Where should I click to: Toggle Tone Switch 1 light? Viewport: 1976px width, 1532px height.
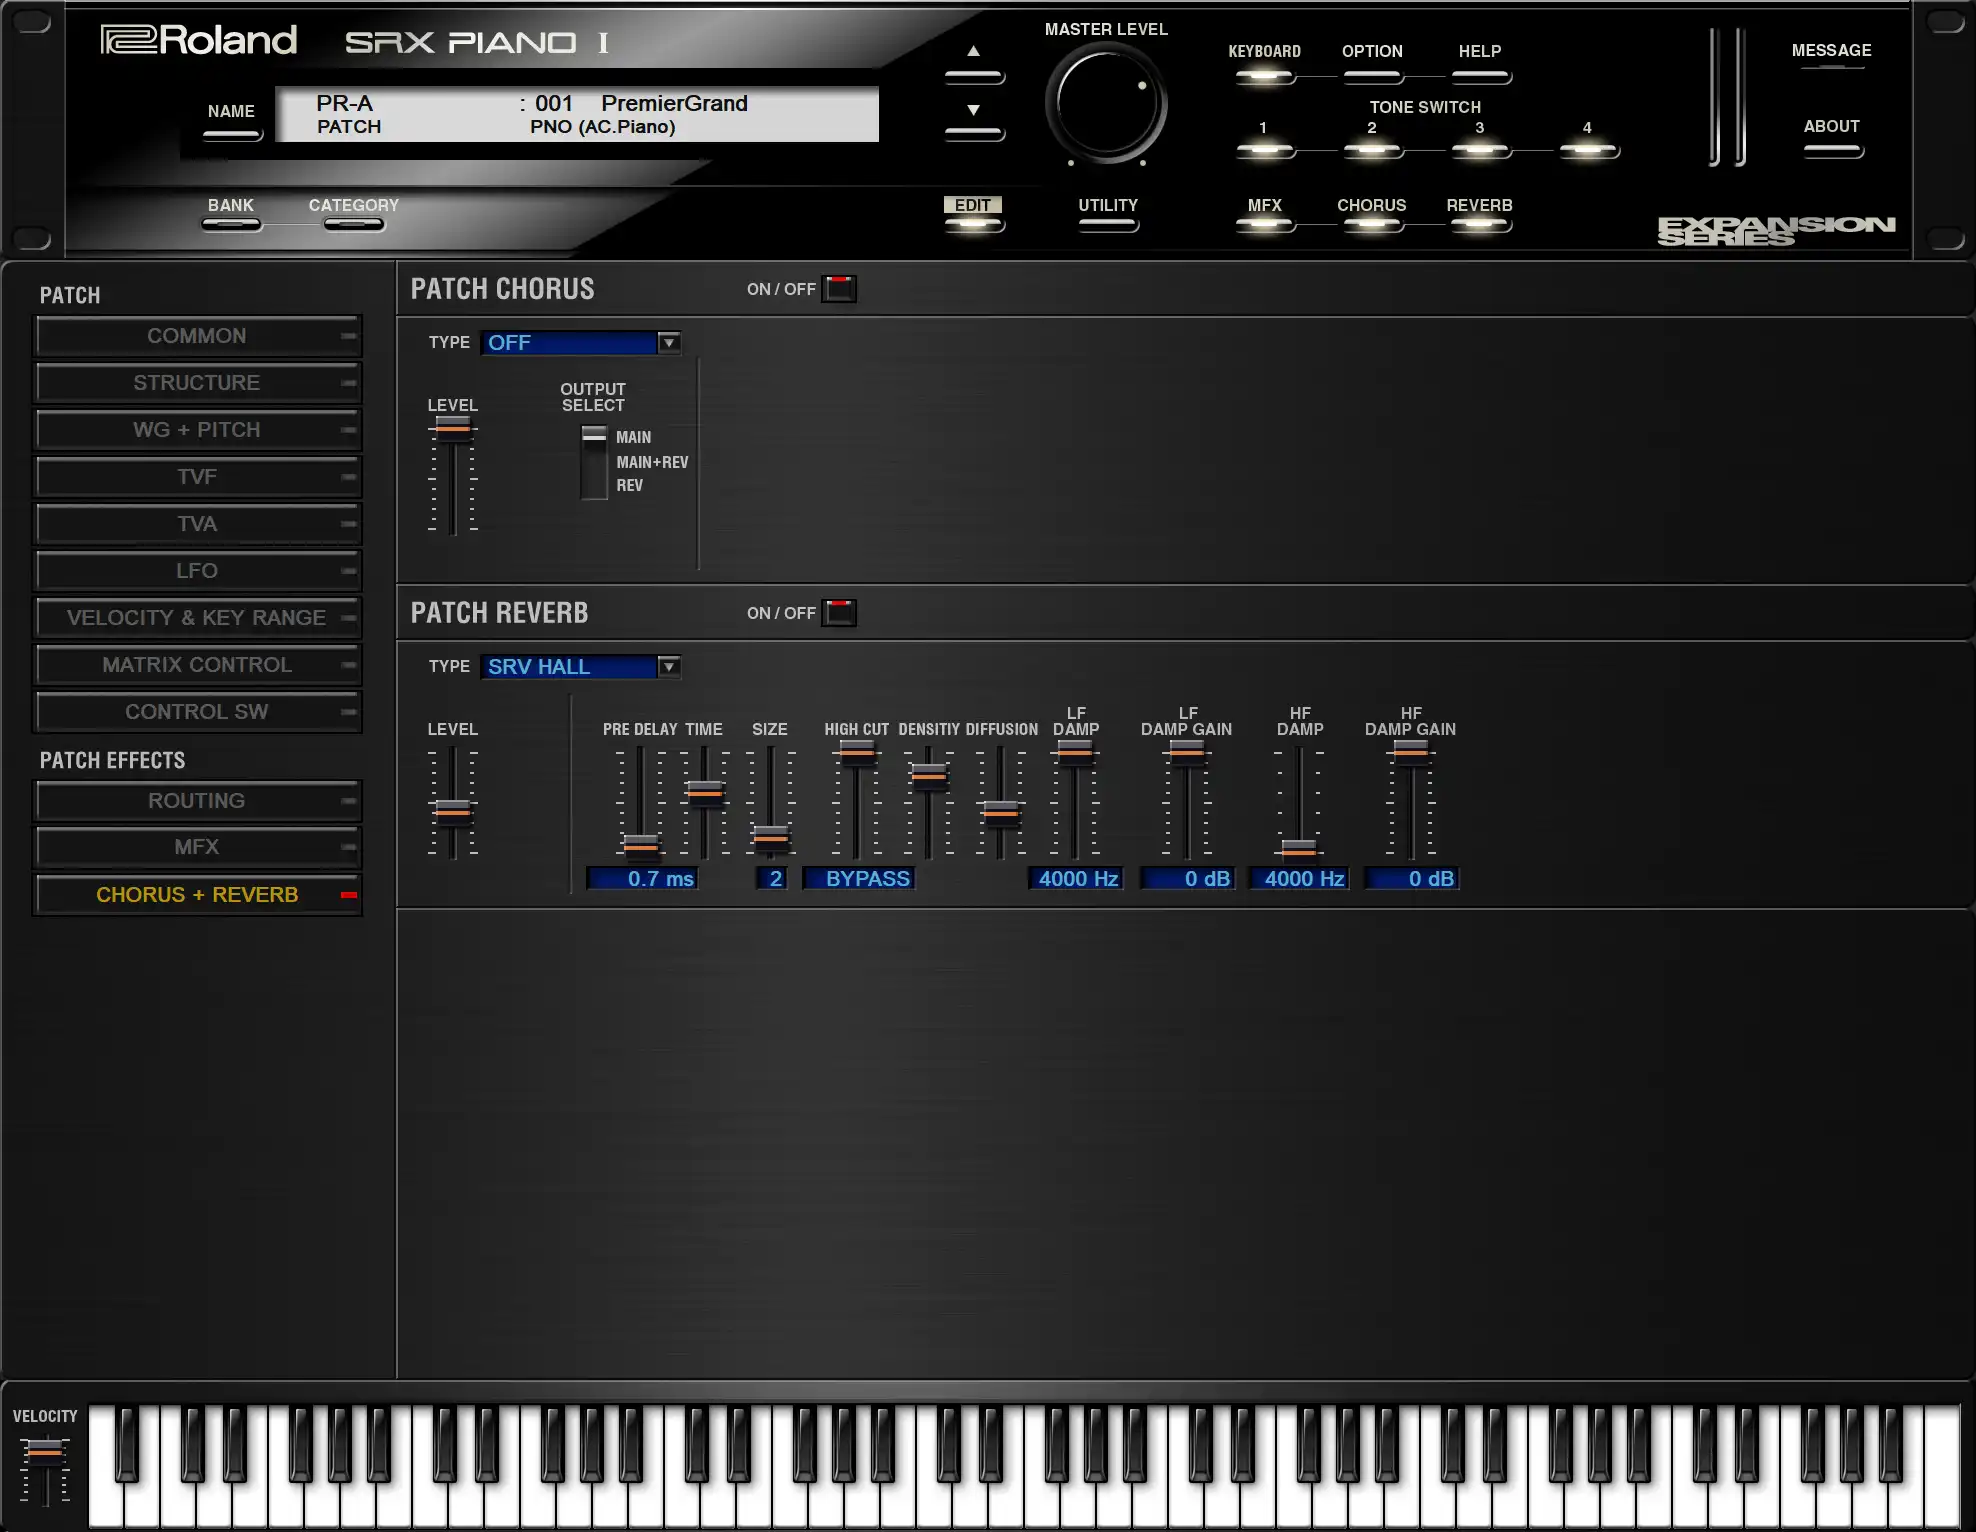1264,150
